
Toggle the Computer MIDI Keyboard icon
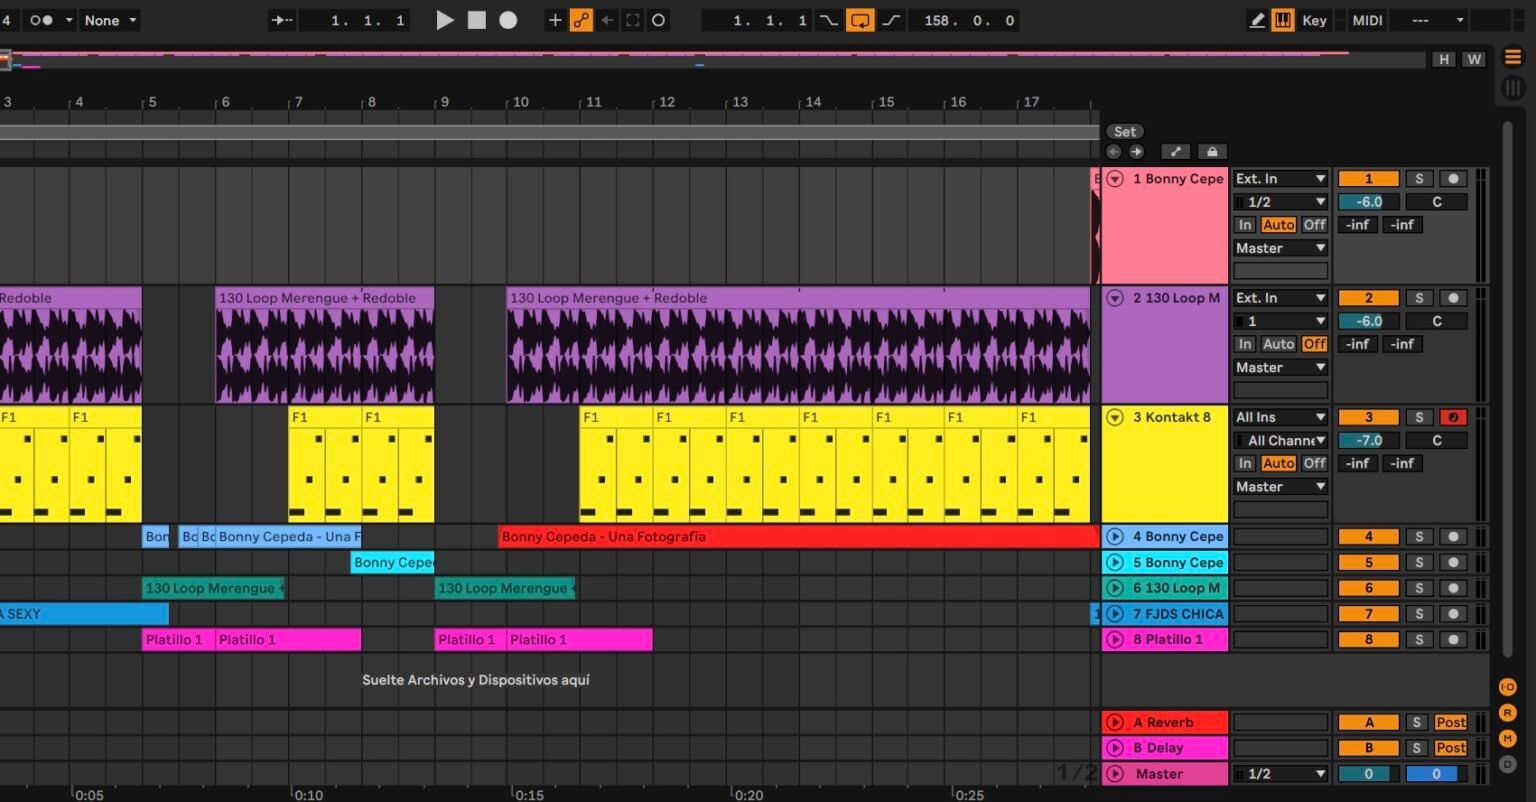click(x=1282, y=20)
